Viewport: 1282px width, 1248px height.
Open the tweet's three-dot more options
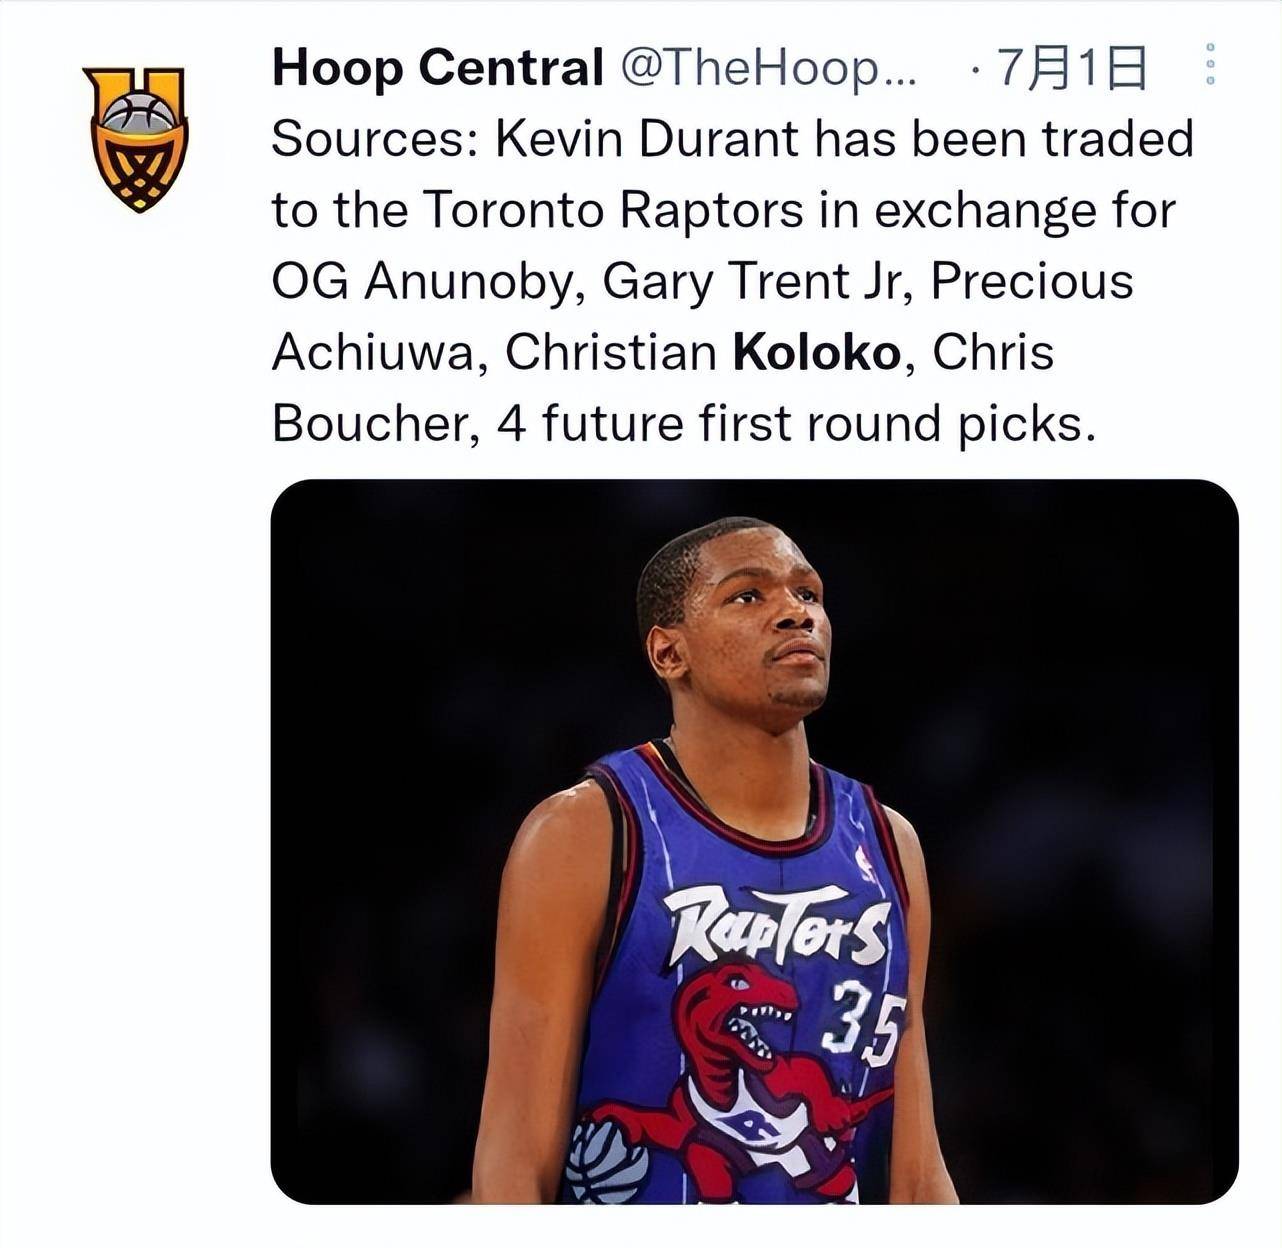point(1209,64)
